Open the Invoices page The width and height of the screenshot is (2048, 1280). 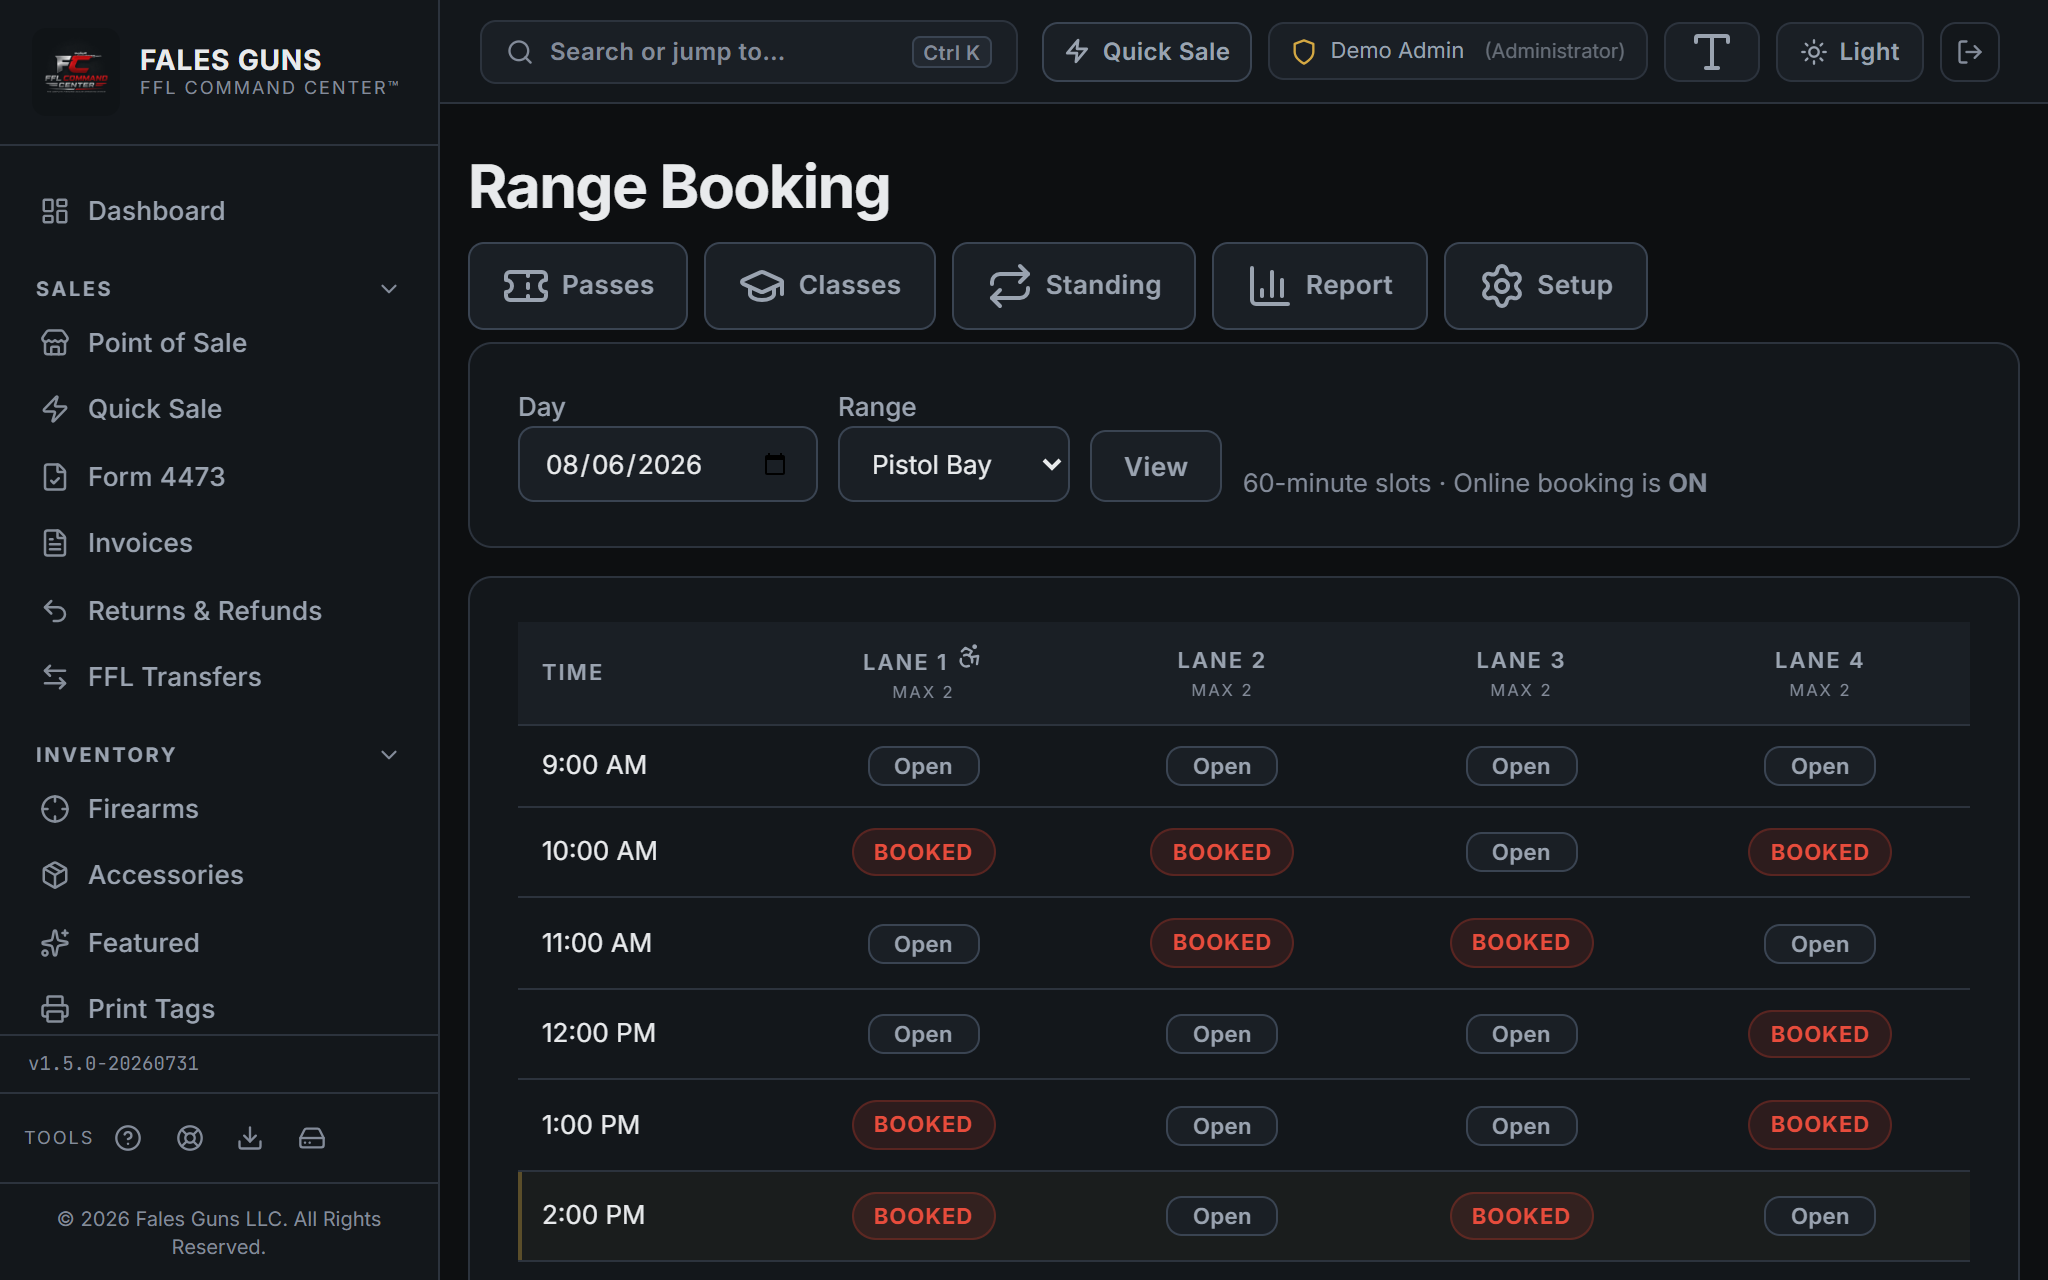[x=219, y=543]
